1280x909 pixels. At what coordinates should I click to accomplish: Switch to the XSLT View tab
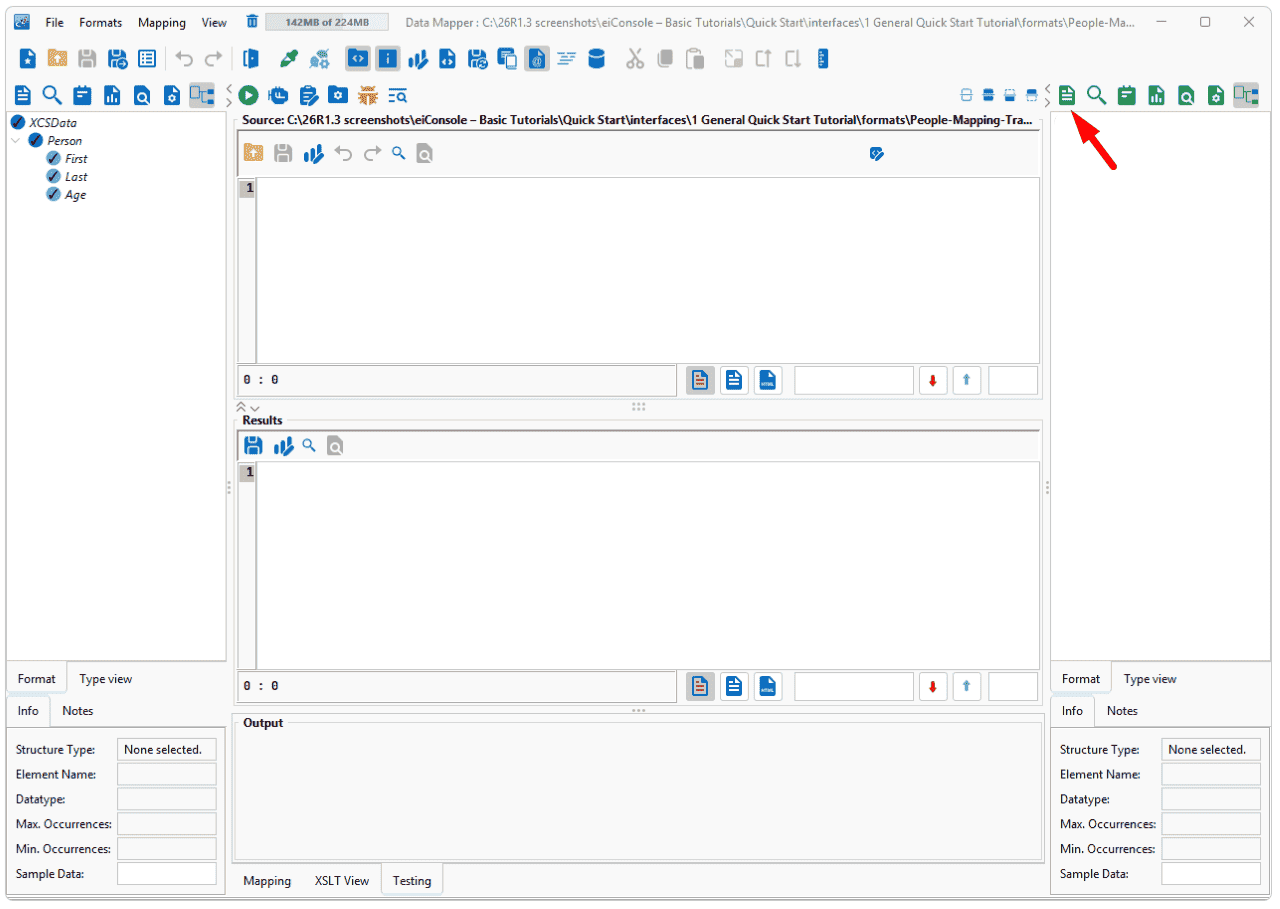pyautogui.click(x=342, y=881)
